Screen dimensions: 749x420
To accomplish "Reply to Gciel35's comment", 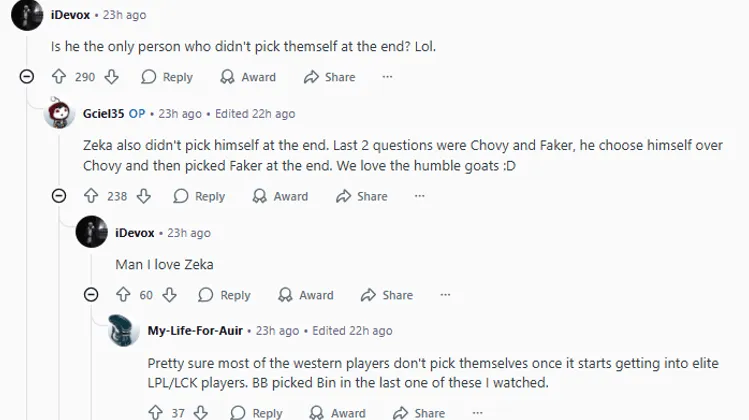I will [199, 196].
